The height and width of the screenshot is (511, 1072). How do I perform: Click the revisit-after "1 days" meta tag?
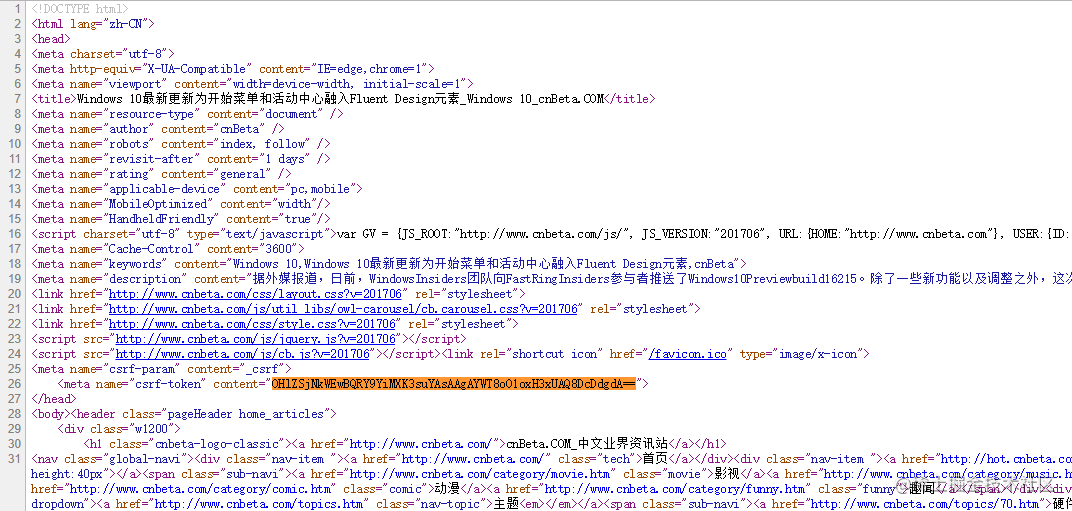point(180,159)
